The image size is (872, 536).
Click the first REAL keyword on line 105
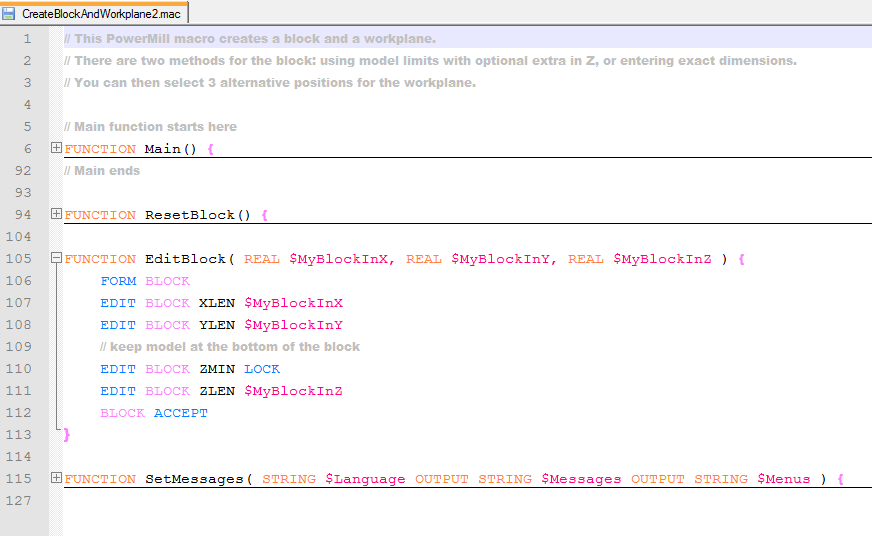pyautogui.click(x=262, y=259)
